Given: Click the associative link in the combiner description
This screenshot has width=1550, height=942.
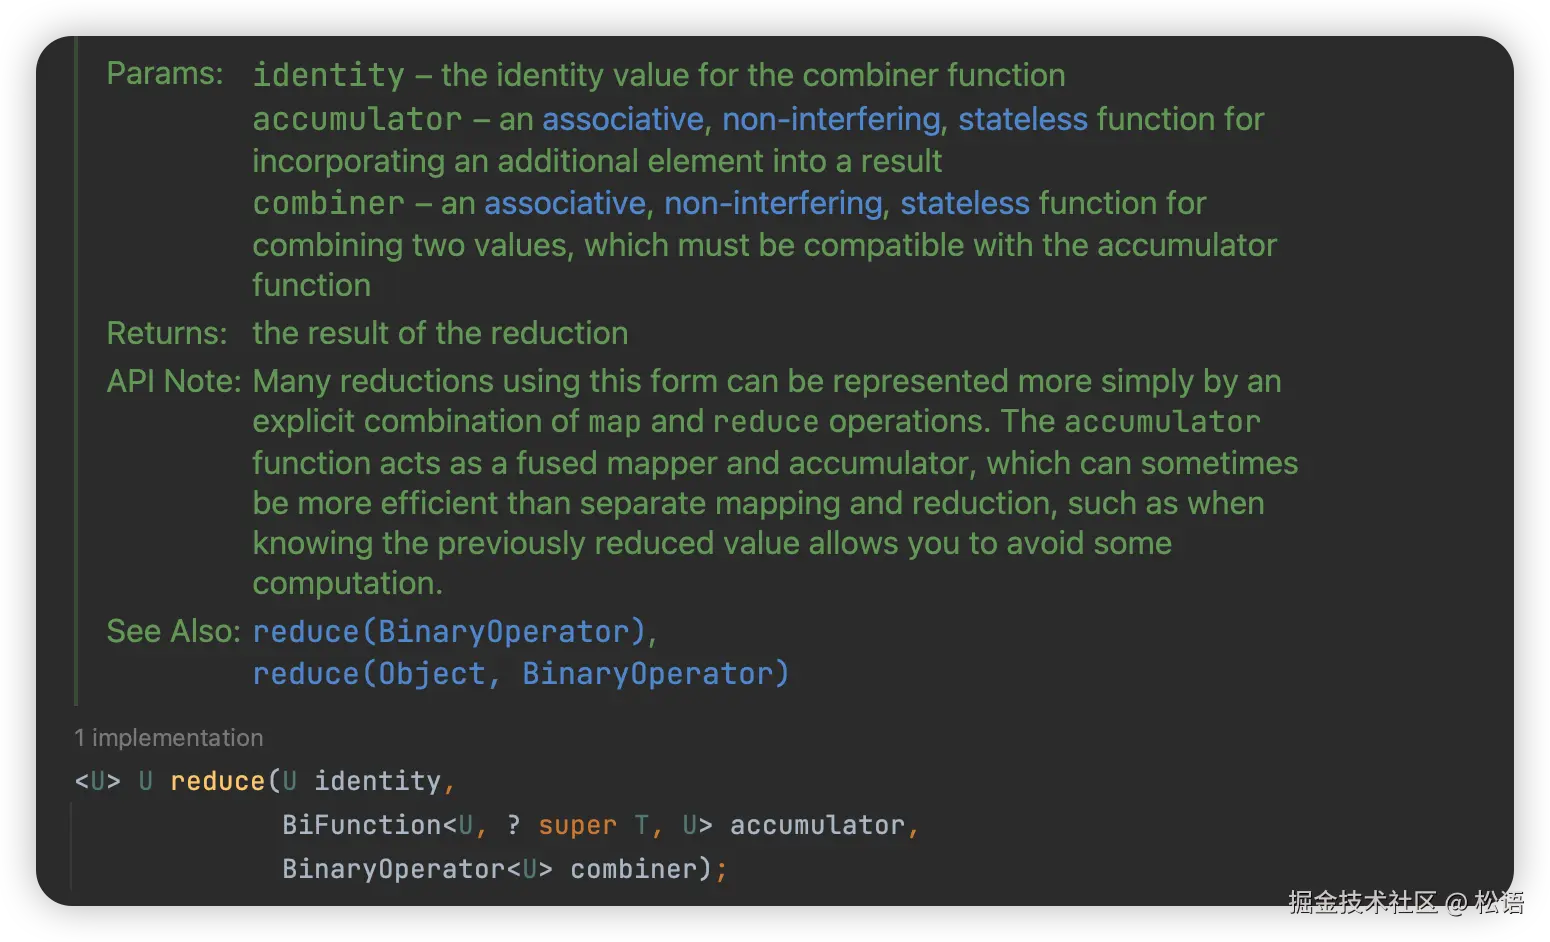Looking at the screenshot, I should (564, 203).
